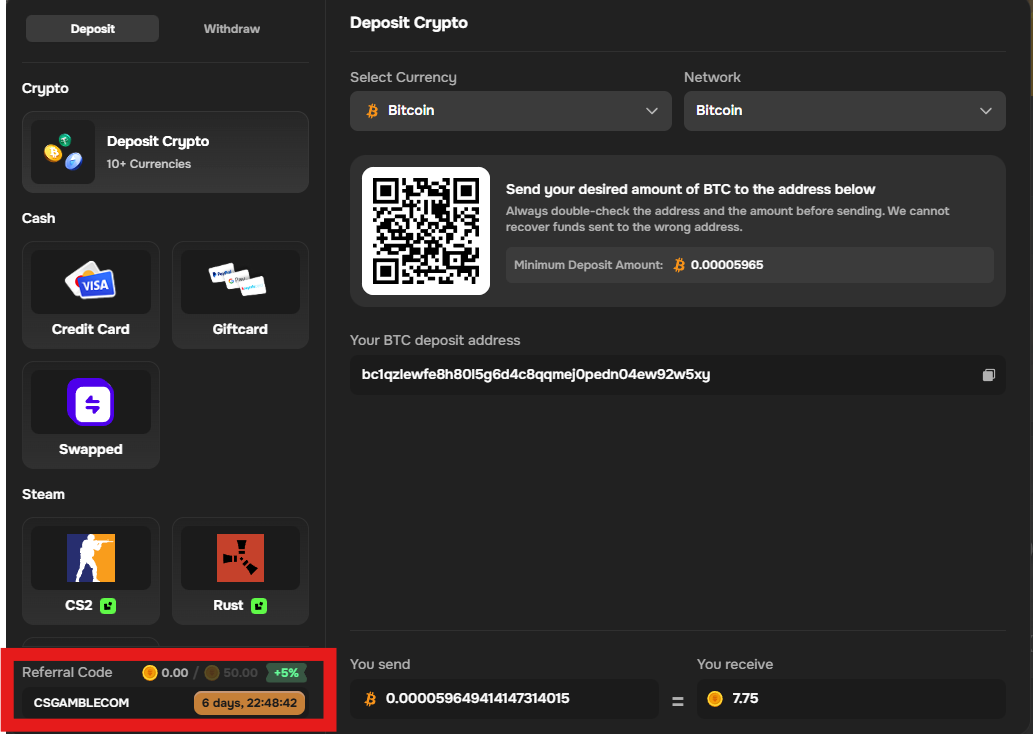Click the Rust game icon
The width and height of the screenshot is (1033, 734).
click(240, 557)
